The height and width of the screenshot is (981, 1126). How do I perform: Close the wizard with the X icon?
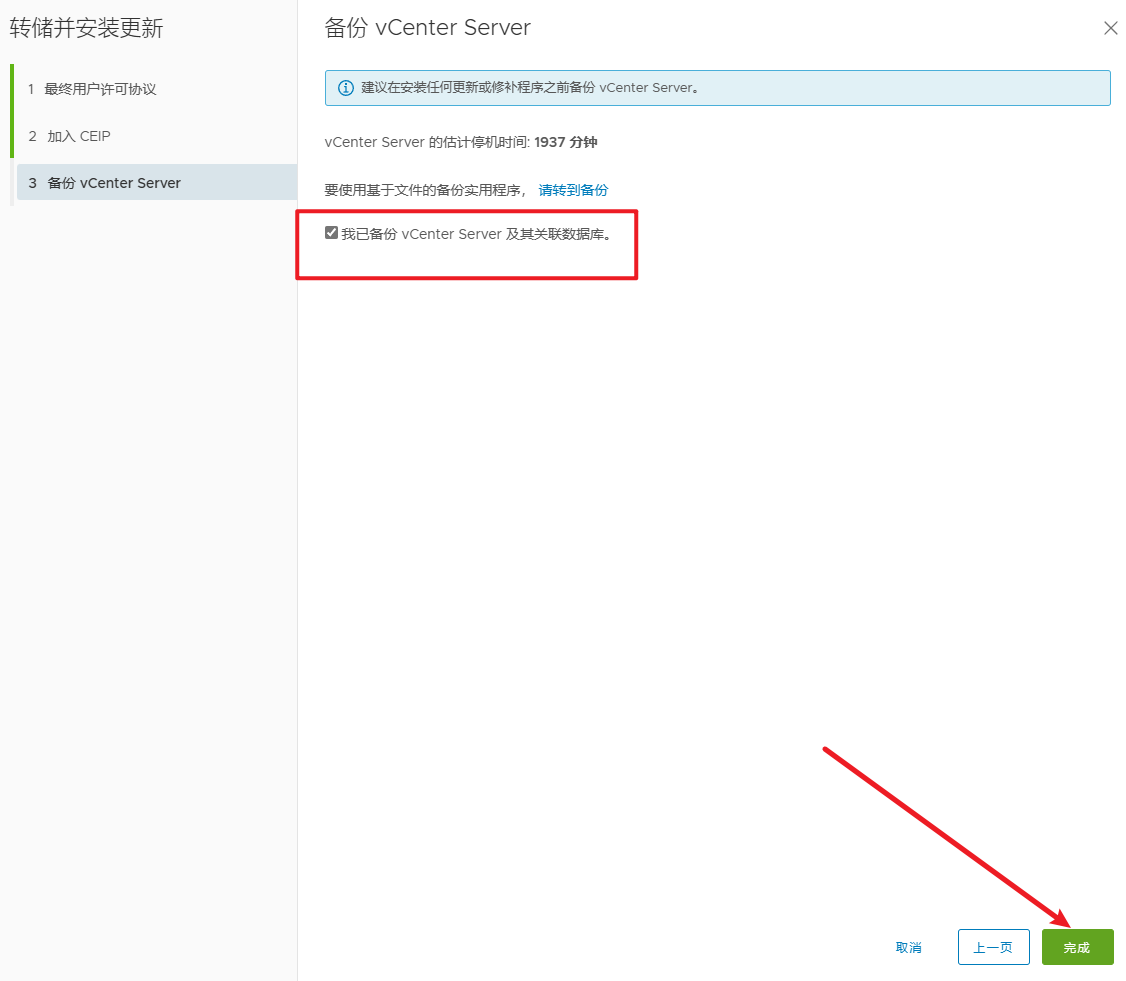(1110, 29)
